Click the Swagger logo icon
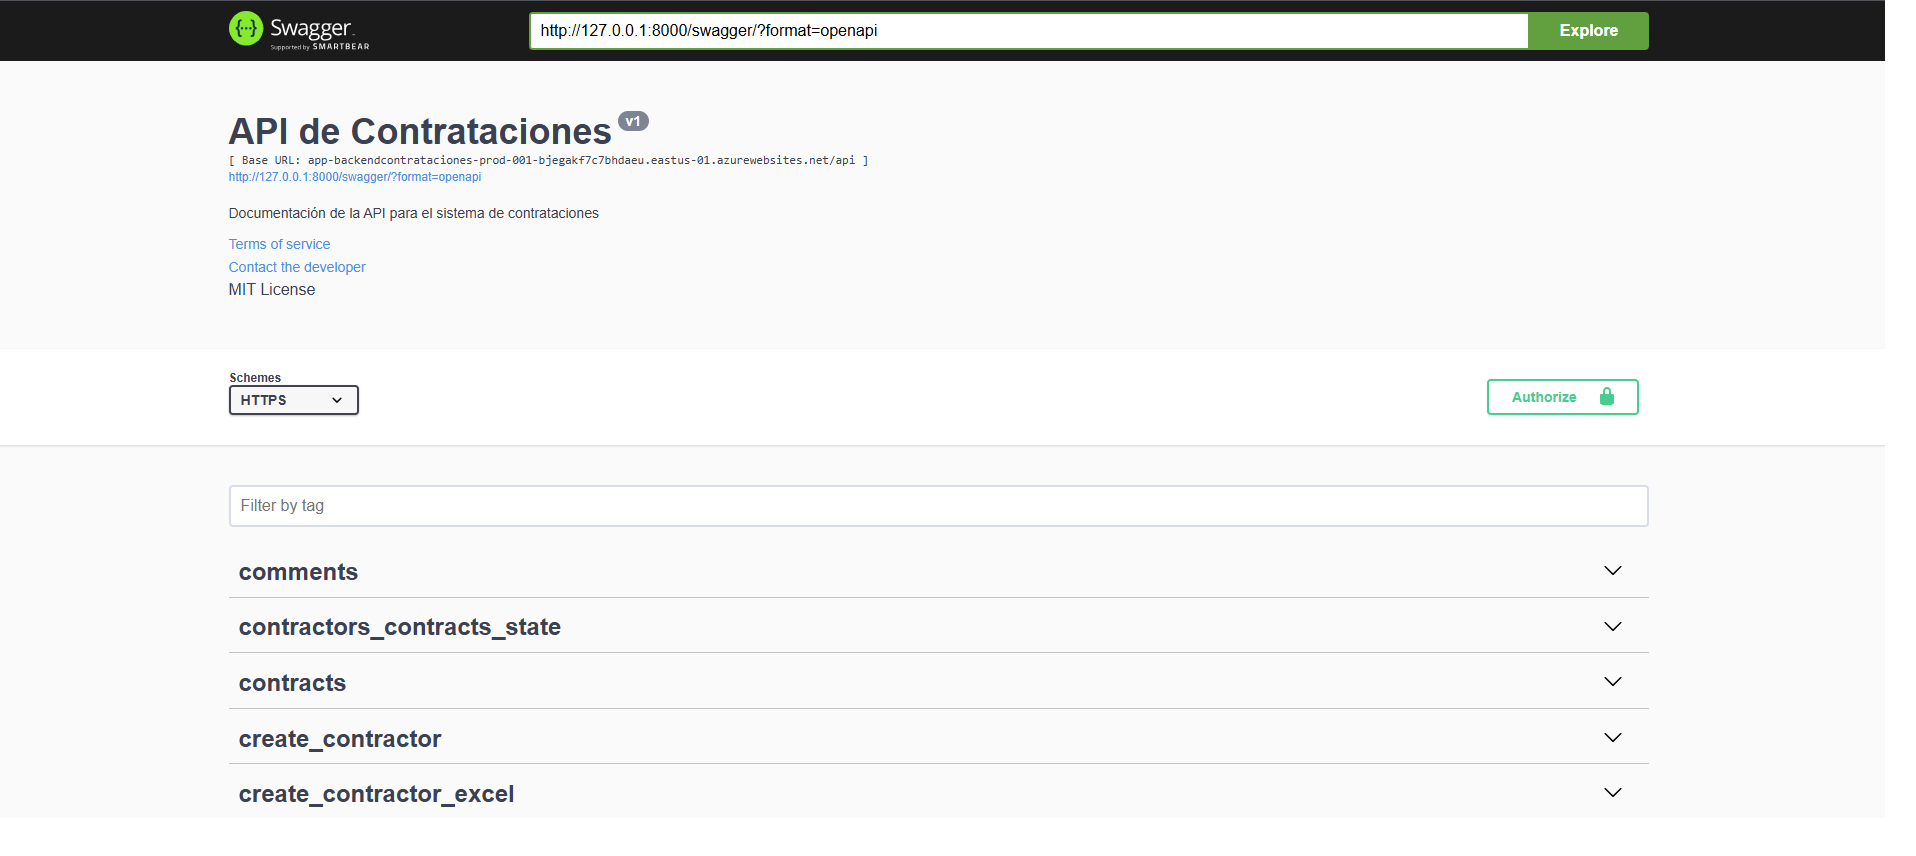The height and width of the screenshot is (856, 1916). (x=246, y=29)
